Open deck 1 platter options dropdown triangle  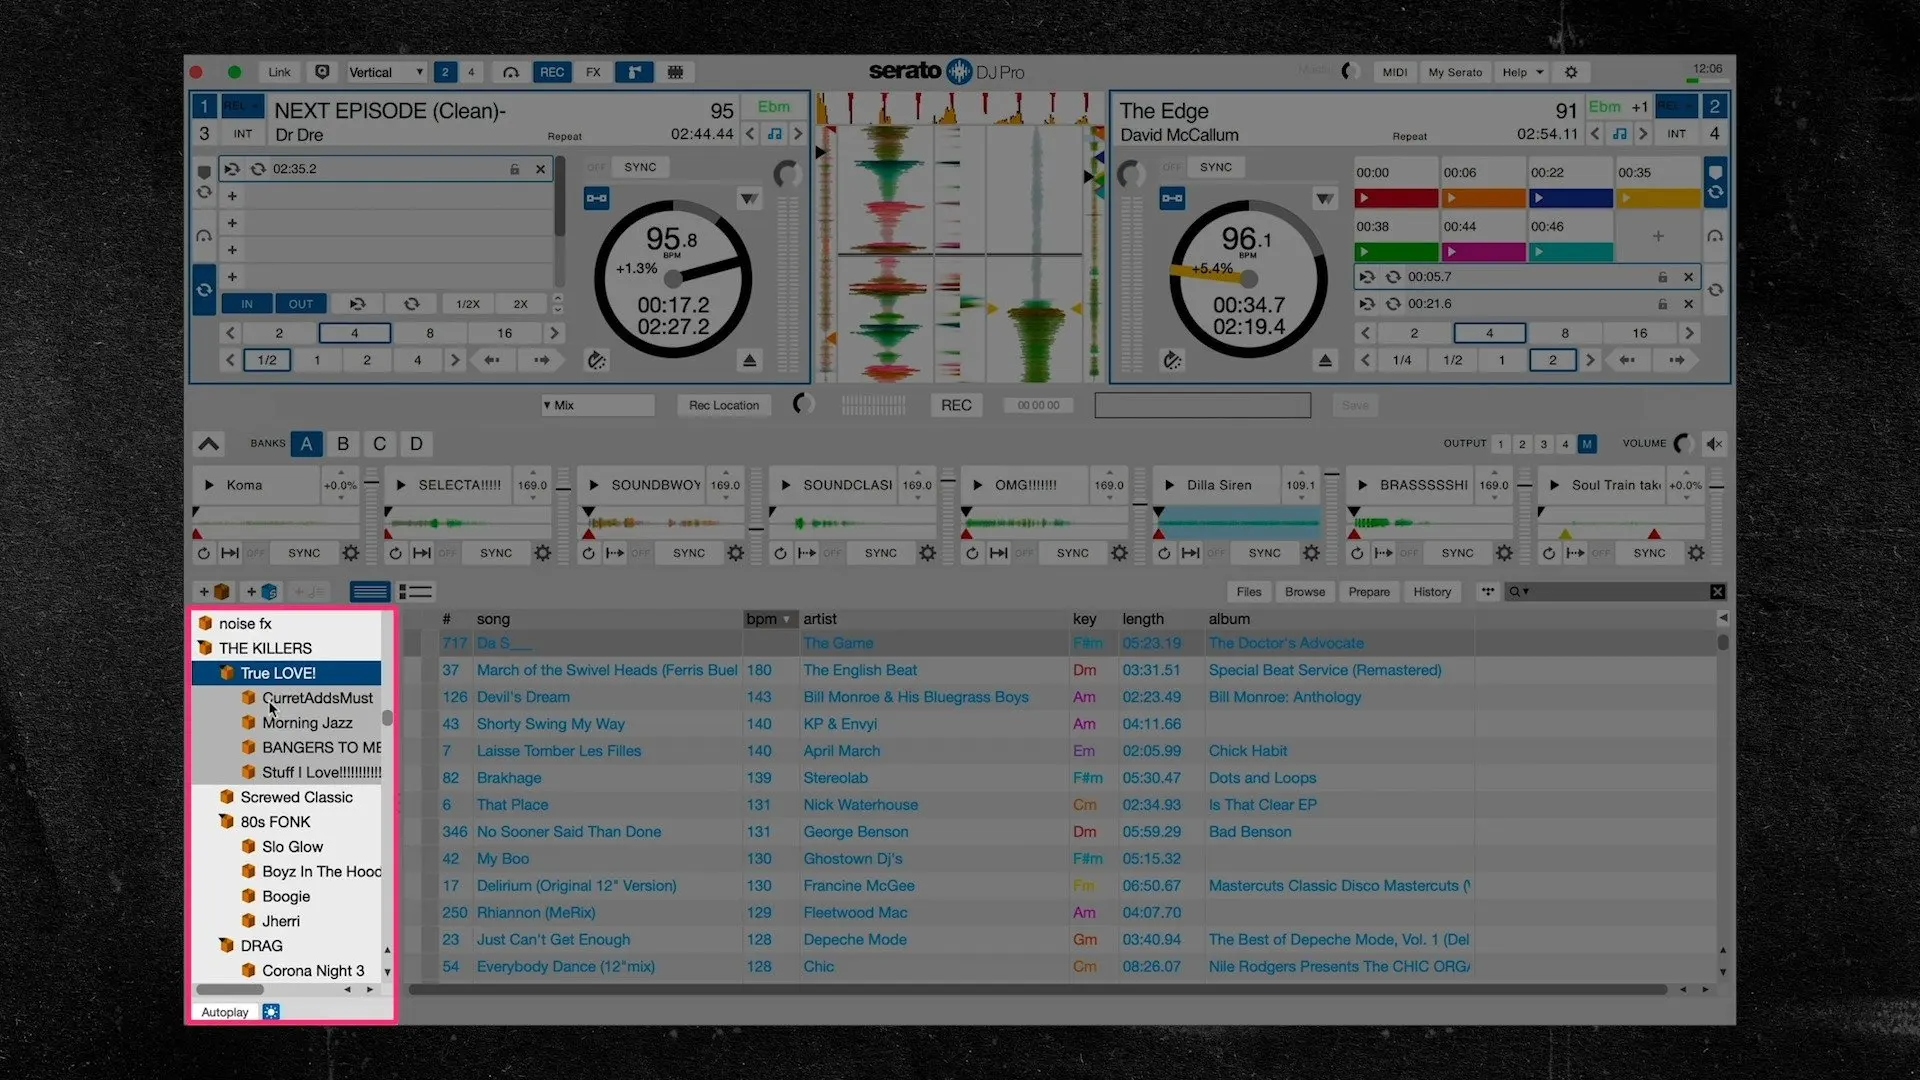[749, 199]
